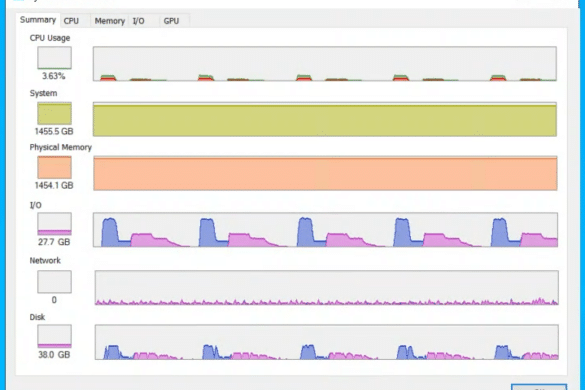Click the Disk section label
The image size is (585, 390).
pyautogui.click(x=37, y=317)
